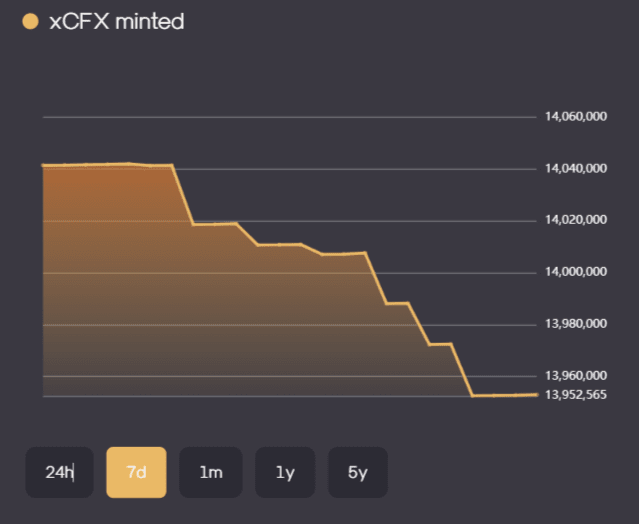Show the 1m time range
Viewport: 639px width, 524px height.
[210, 472]
